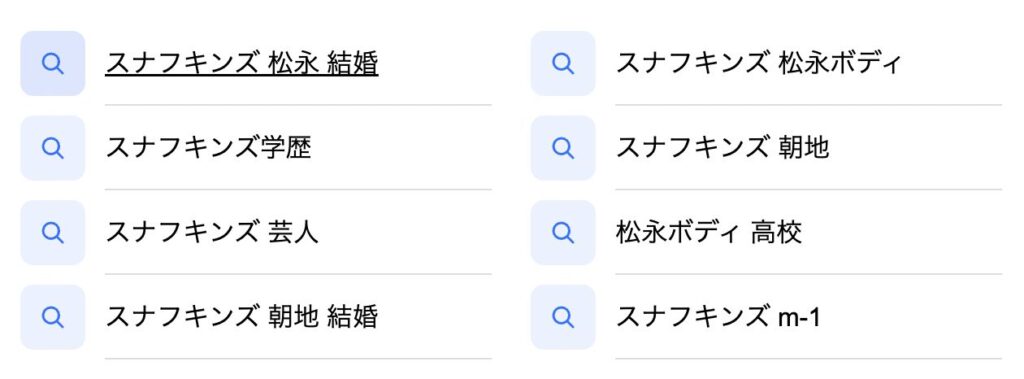Select the スナフキンズ 松永ボディ suggestion

tap(758, 63)
